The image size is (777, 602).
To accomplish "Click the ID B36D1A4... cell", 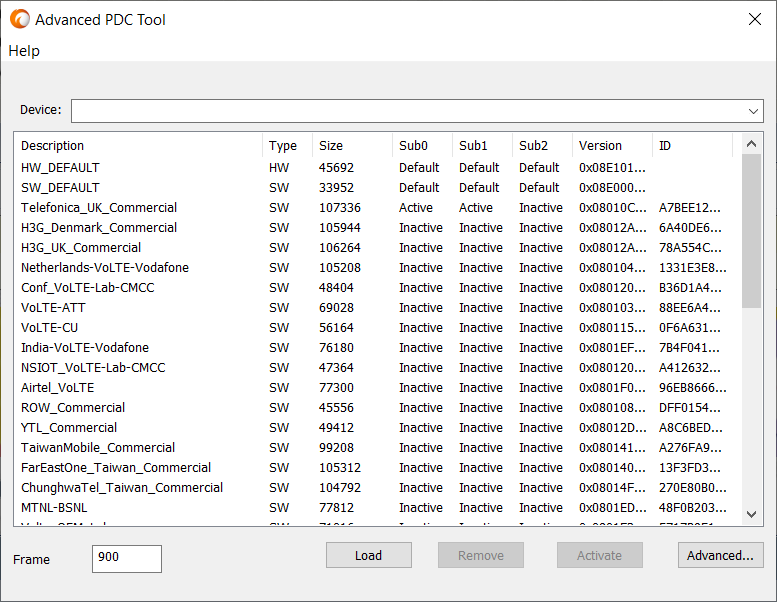I will (690, 288).
